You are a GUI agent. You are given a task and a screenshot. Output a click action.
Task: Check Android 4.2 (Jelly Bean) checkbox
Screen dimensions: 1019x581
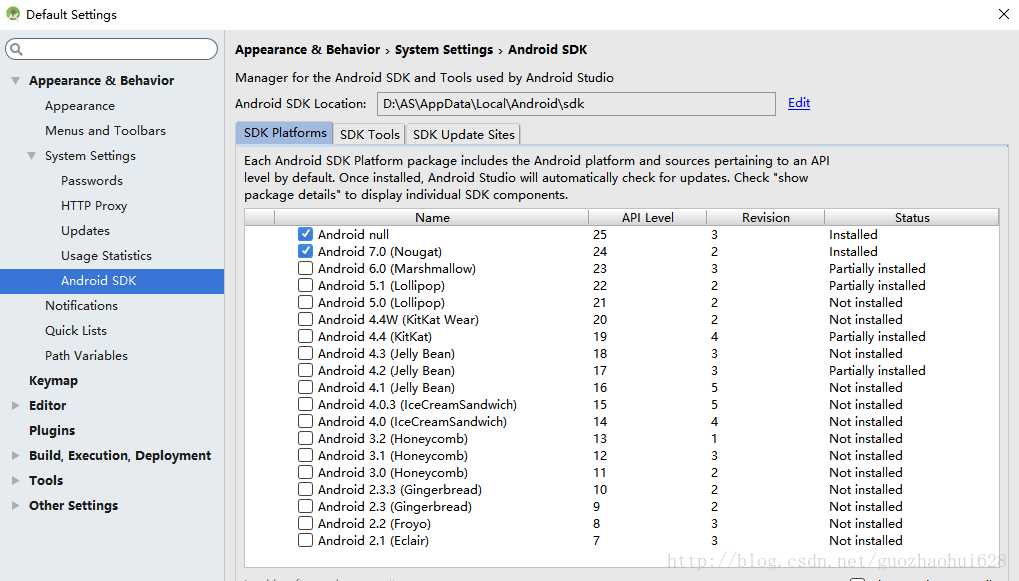305,370
